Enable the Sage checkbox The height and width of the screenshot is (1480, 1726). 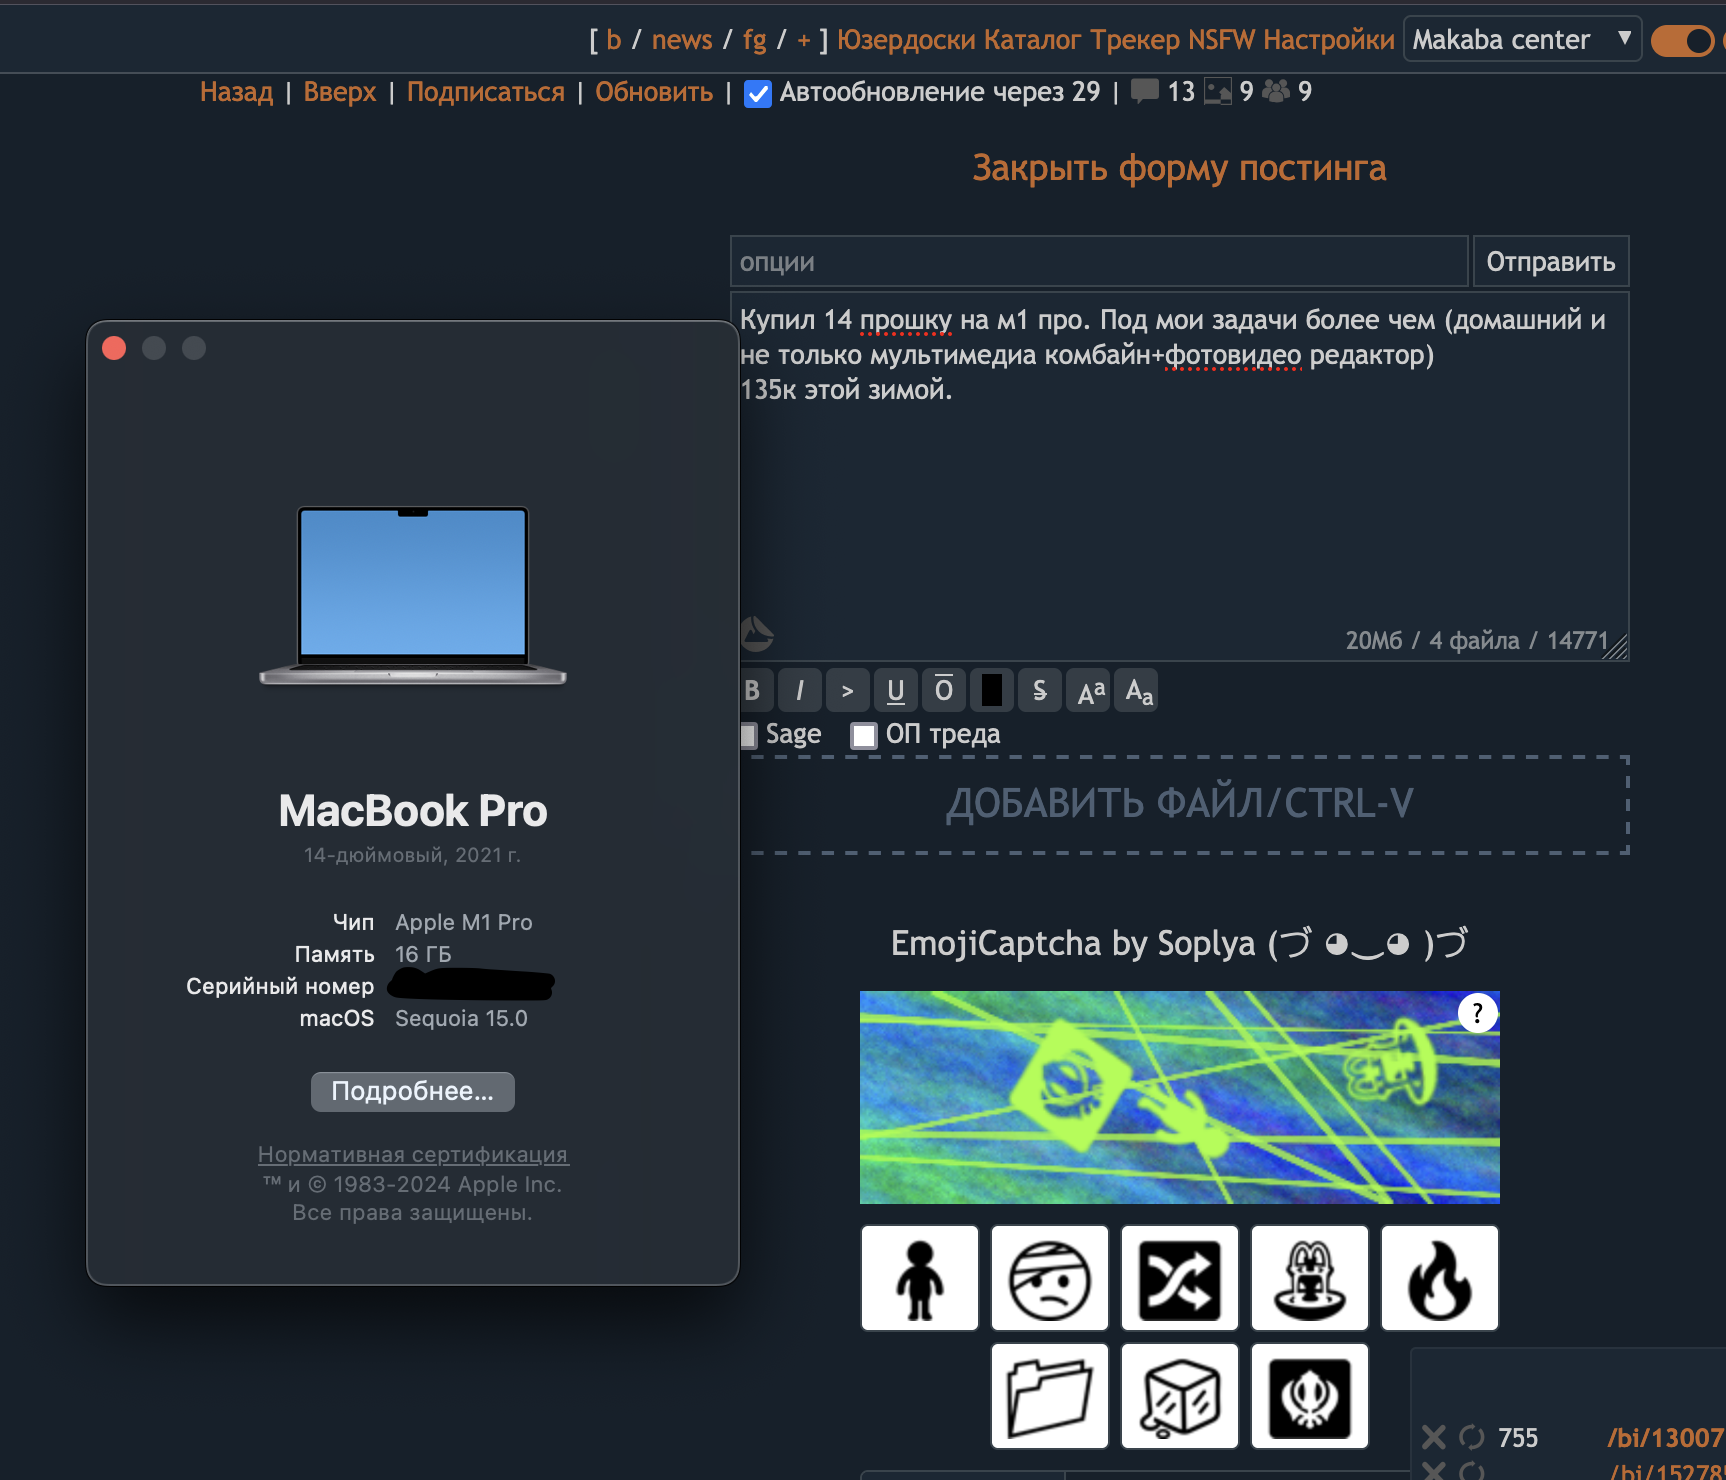(x=748, y=735)
